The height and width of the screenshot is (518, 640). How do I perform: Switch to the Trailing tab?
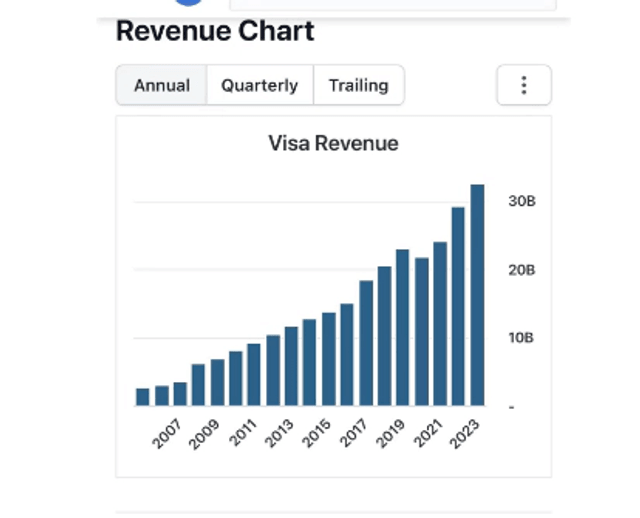click(x=359, y=85)
